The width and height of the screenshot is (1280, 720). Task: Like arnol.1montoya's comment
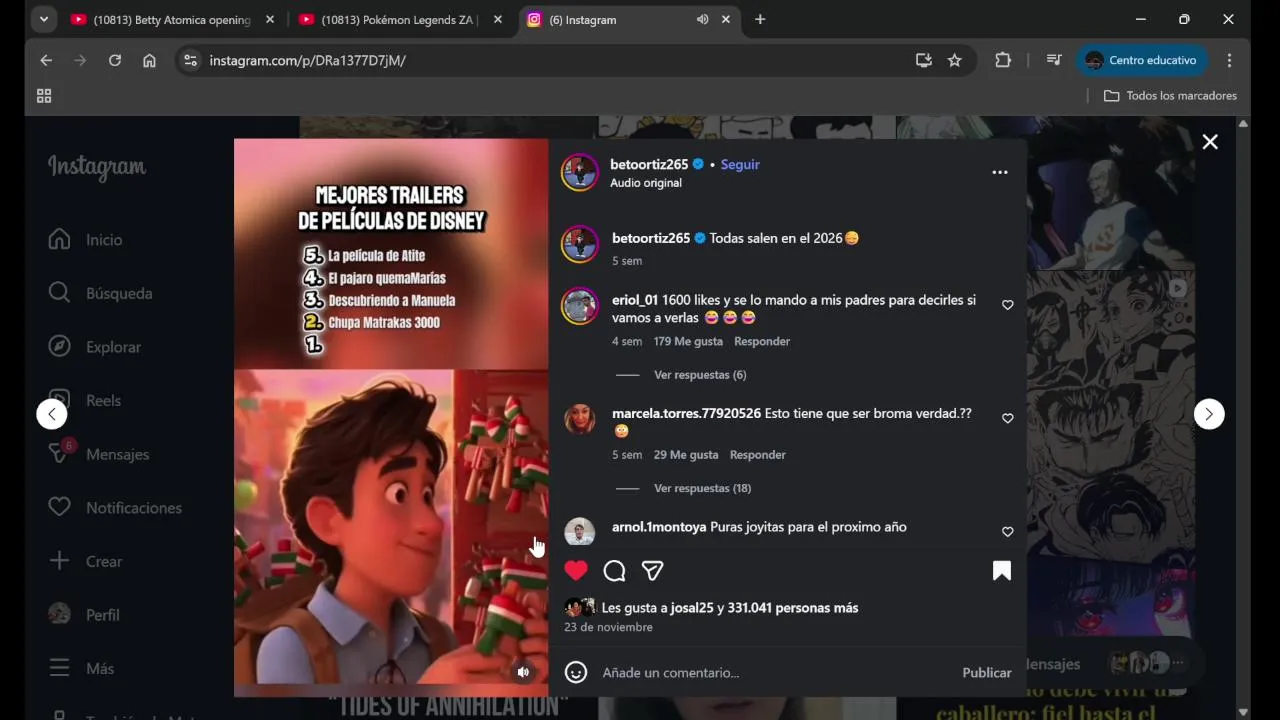point(1007,532)
